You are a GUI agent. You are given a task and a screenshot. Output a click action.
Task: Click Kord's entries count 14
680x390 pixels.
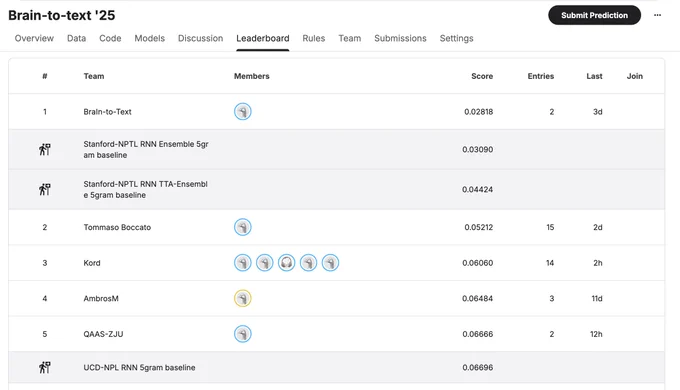pyautogui.click(x=550, y=262)
